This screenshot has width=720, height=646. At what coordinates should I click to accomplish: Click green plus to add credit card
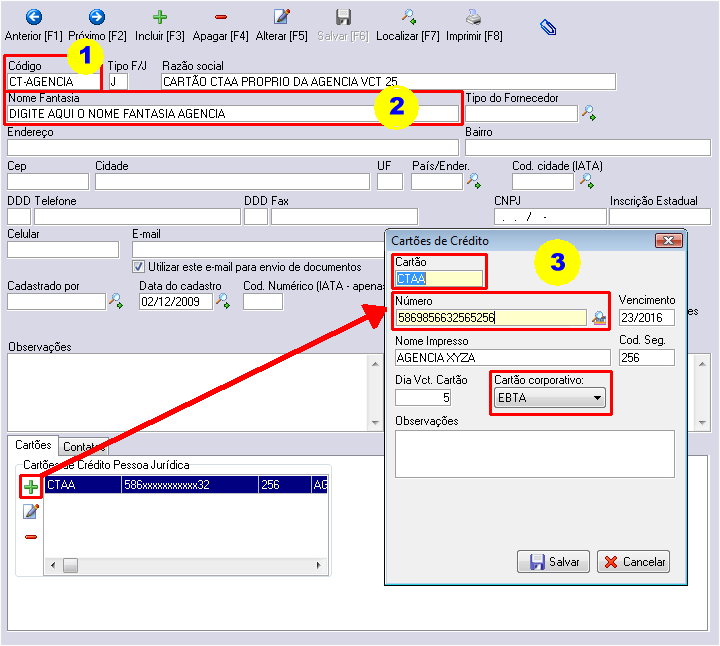(31, 487)
